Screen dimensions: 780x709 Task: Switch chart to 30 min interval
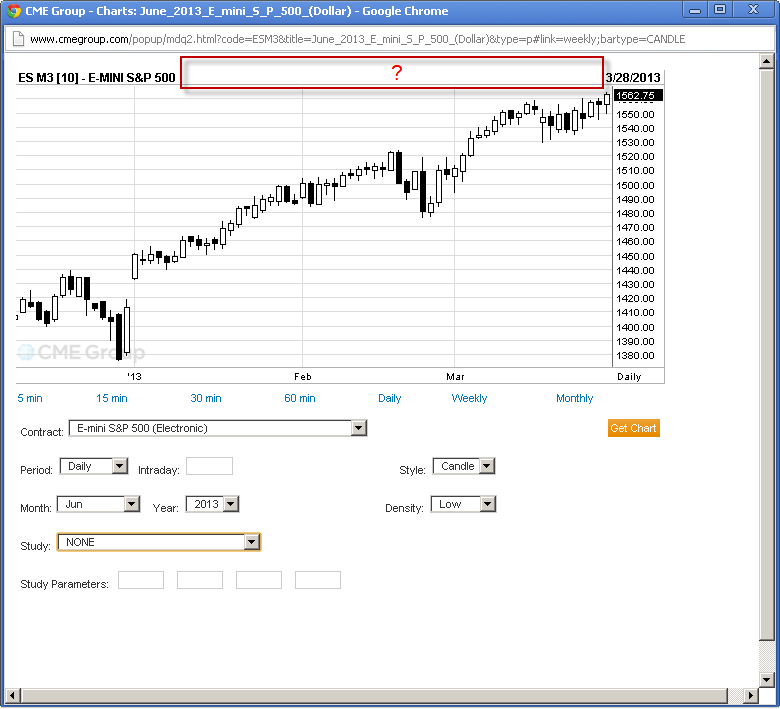click(x=205, y=398)
